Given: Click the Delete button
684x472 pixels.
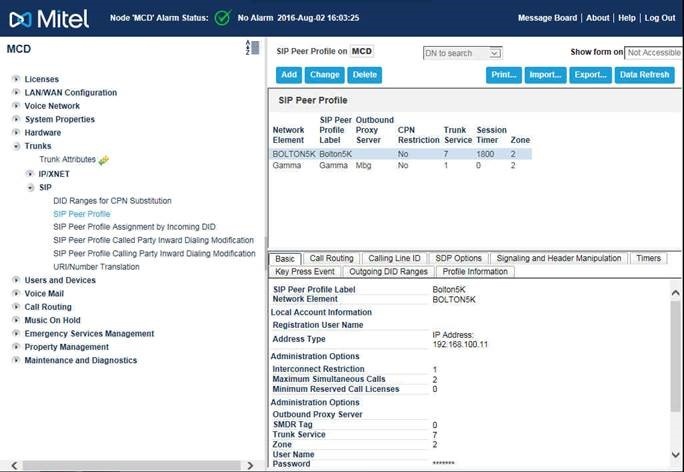Looking at the screenshot, I should click(x=365, y=75).
